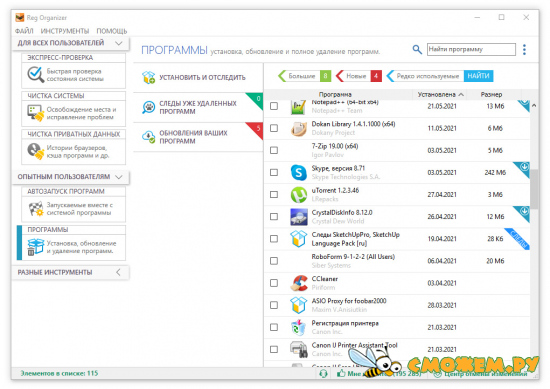The height and width of the screenshot is (389, 550).
Task: Click the Canon Printer Assistant Tool icon
Action: pyautogui.click(x=299, y=349)
